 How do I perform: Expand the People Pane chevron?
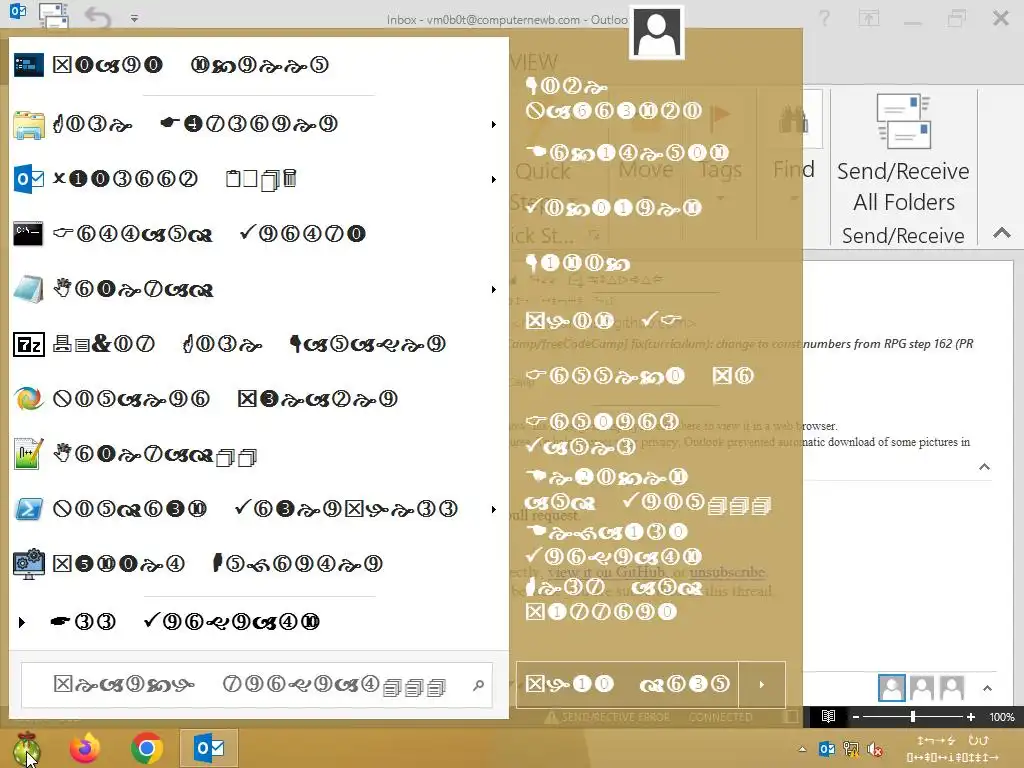coord(987,688)
